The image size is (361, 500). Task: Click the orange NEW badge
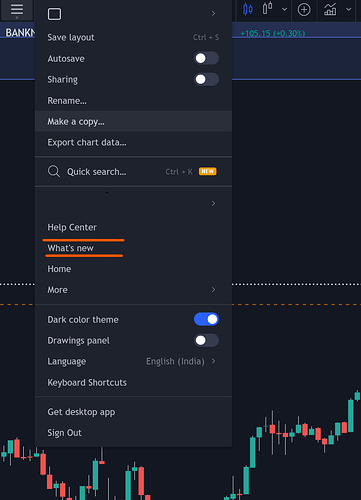[208, 171]
